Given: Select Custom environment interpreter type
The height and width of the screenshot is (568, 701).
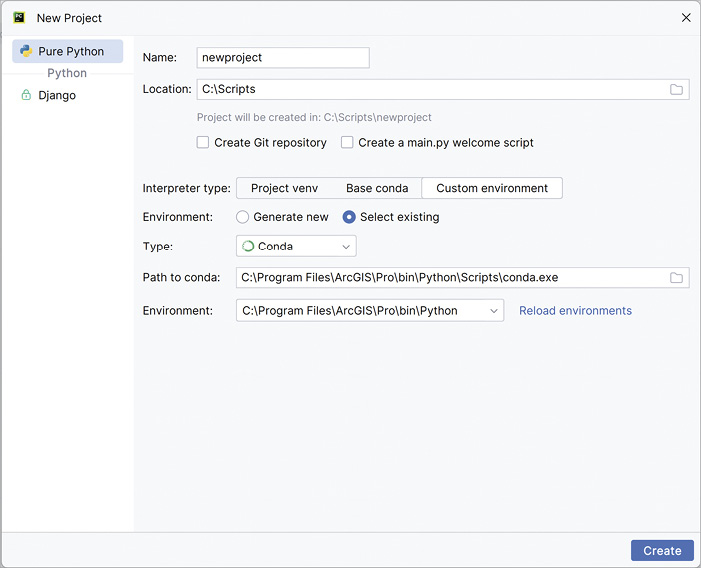Looking at the screenshot, I should (x=492, y=188).
